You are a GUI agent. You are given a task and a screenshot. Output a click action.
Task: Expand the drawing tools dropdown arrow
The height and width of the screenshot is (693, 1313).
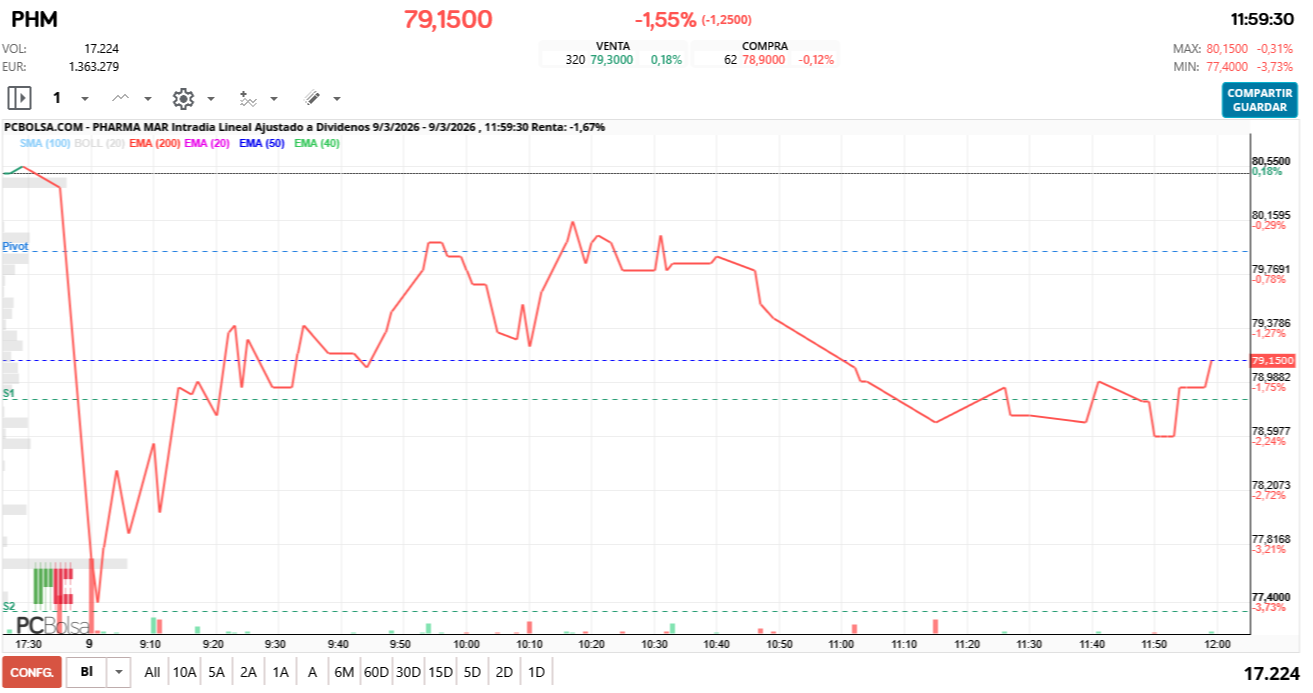coord(335,98)
